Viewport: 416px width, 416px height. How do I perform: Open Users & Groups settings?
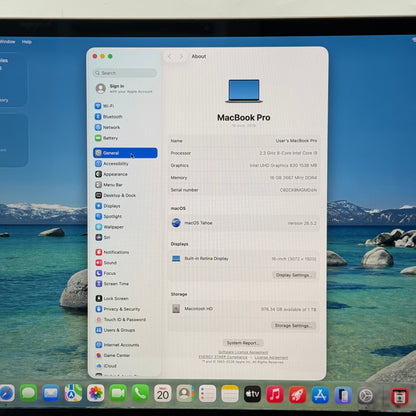click(125, 330)
